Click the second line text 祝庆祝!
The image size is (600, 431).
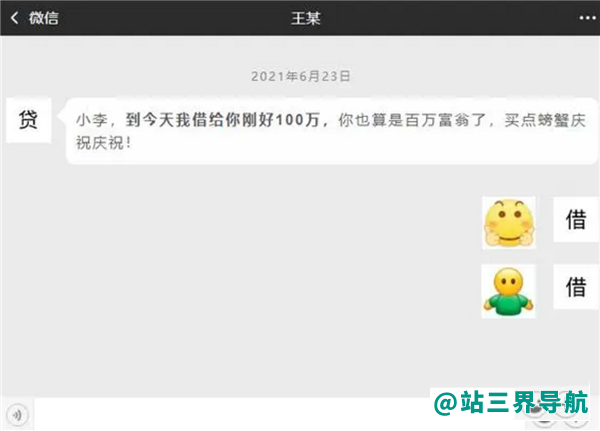tap(103, 143)
